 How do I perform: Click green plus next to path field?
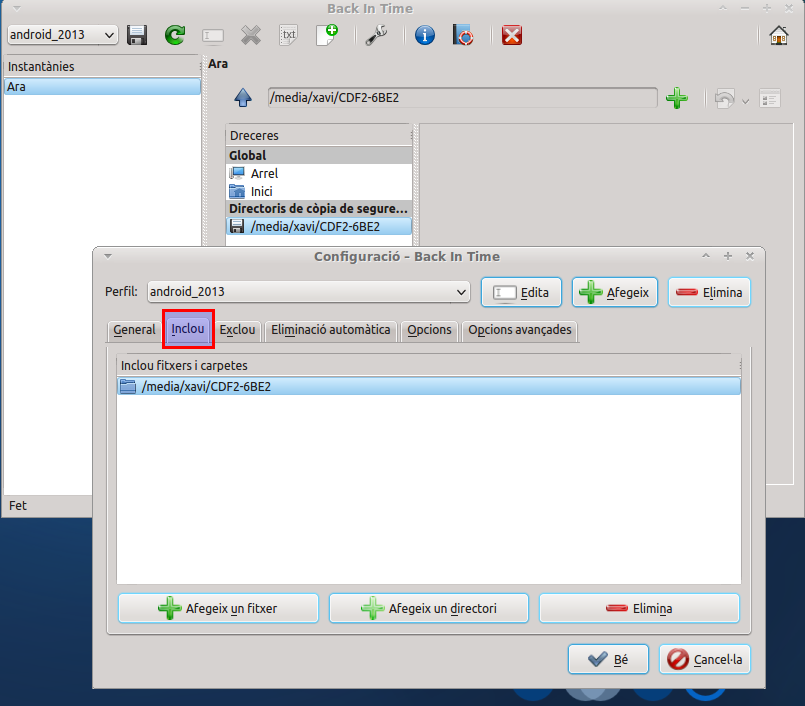click(x=677, y=98)
